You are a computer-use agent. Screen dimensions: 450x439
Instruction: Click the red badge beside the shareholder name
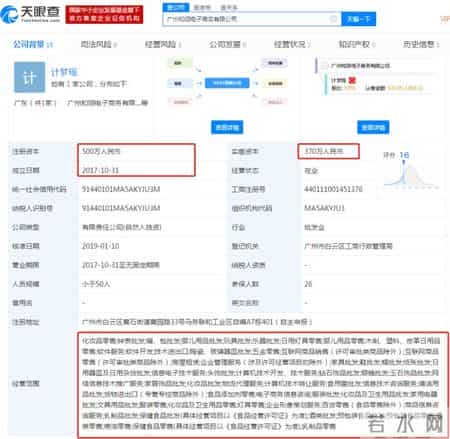[x=352, y=80]
